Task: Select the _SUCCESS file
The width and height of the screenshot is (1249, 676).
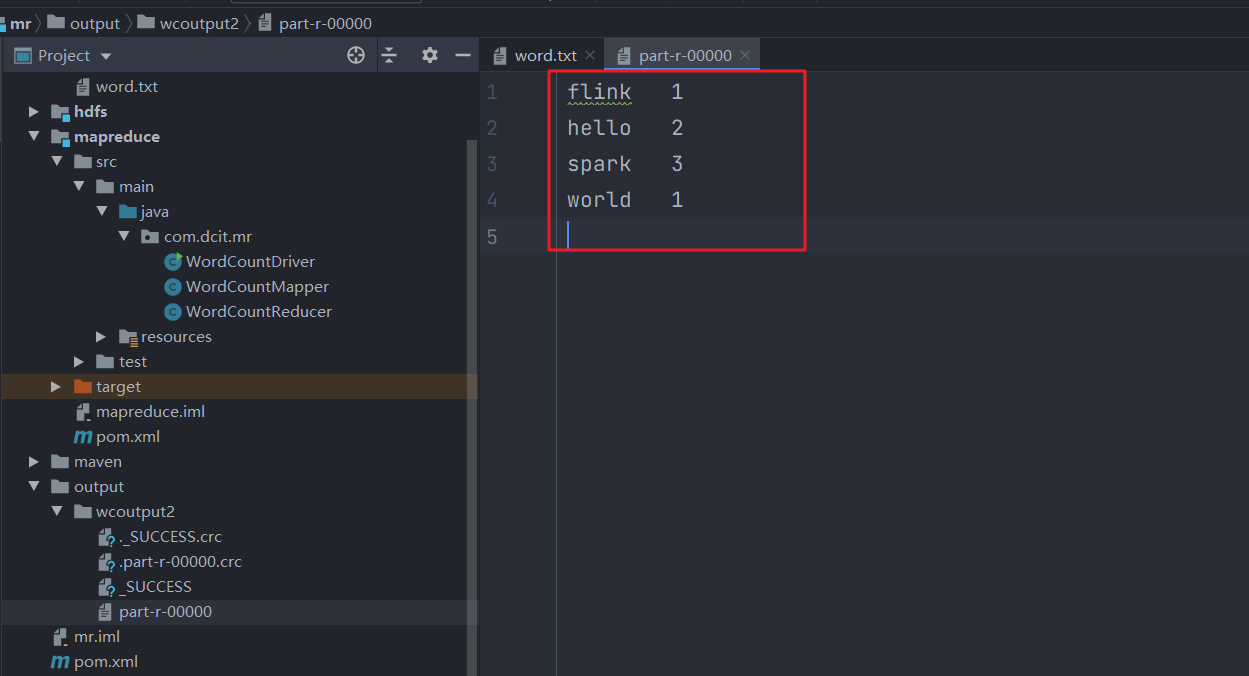Action: [x=155, y=587]
